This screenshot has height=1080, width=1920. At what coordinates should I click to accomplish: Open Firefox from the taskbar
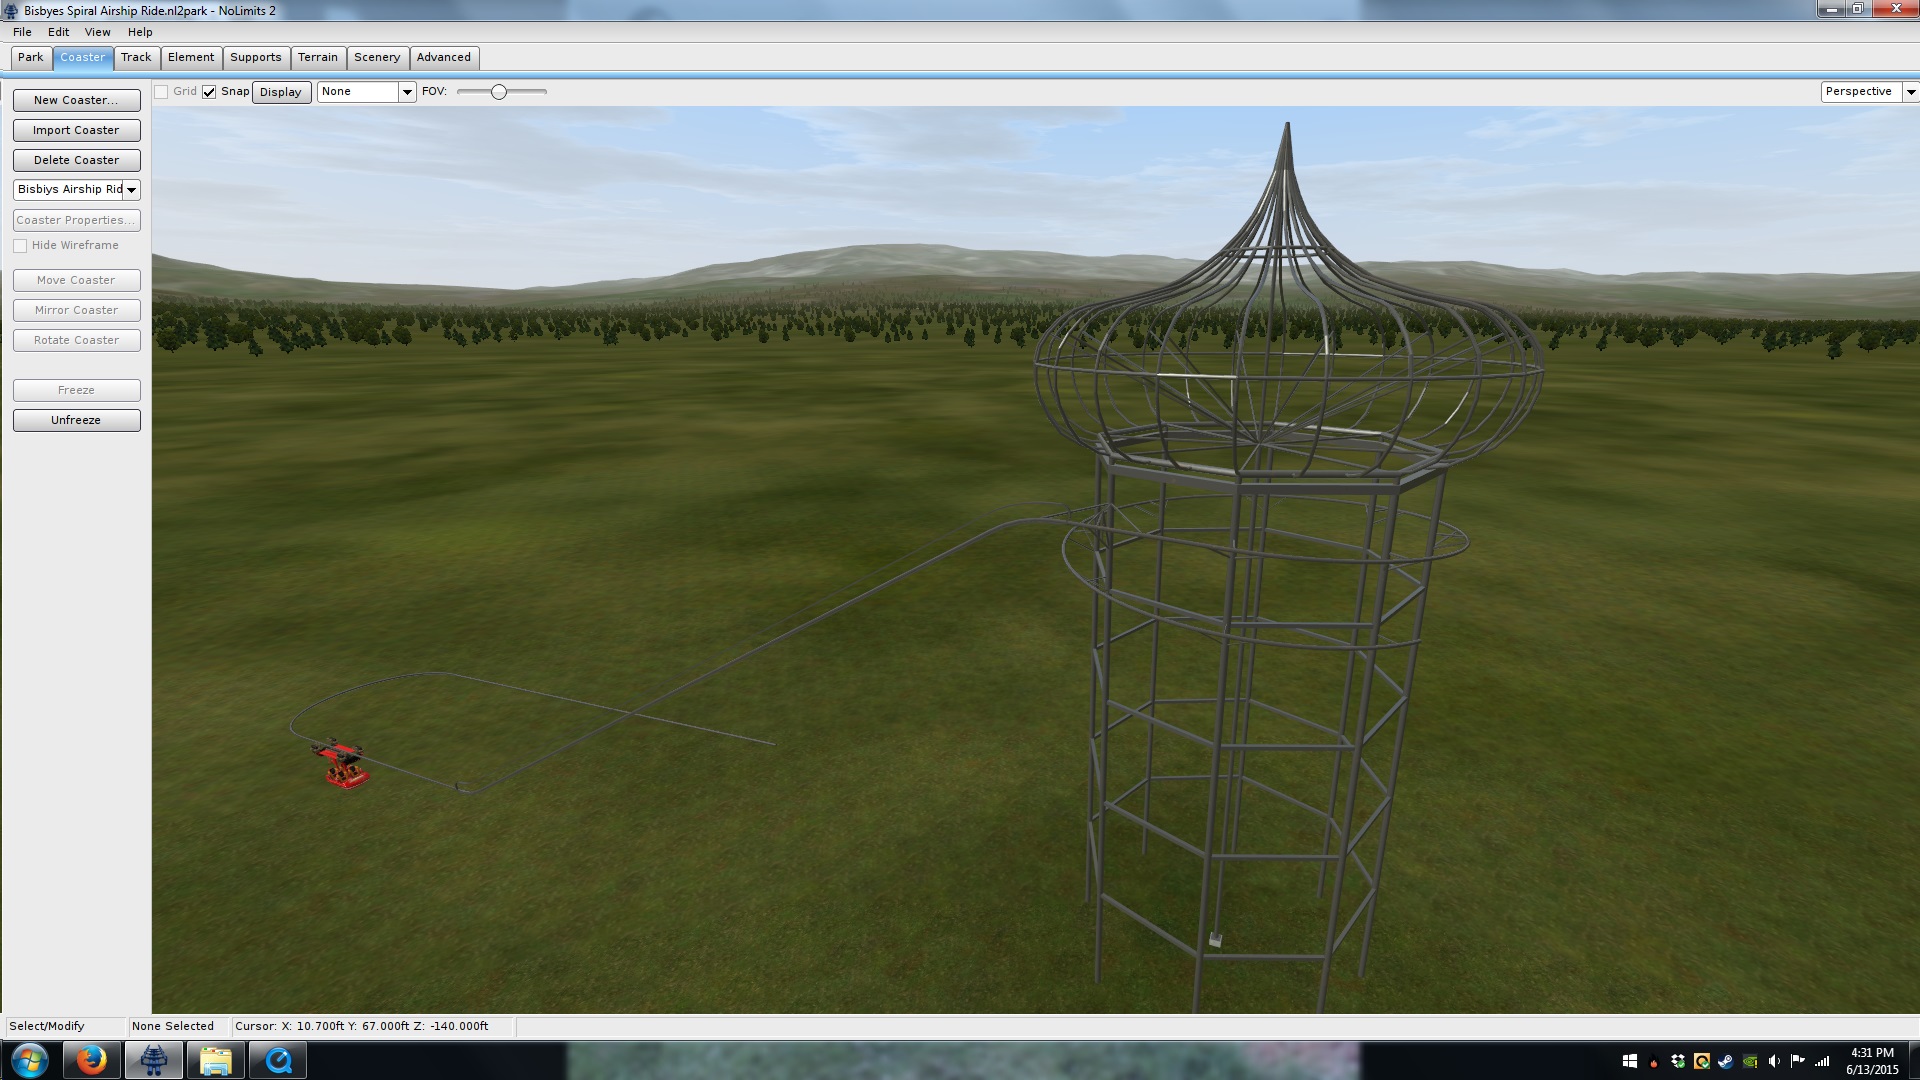[91, 1060]
